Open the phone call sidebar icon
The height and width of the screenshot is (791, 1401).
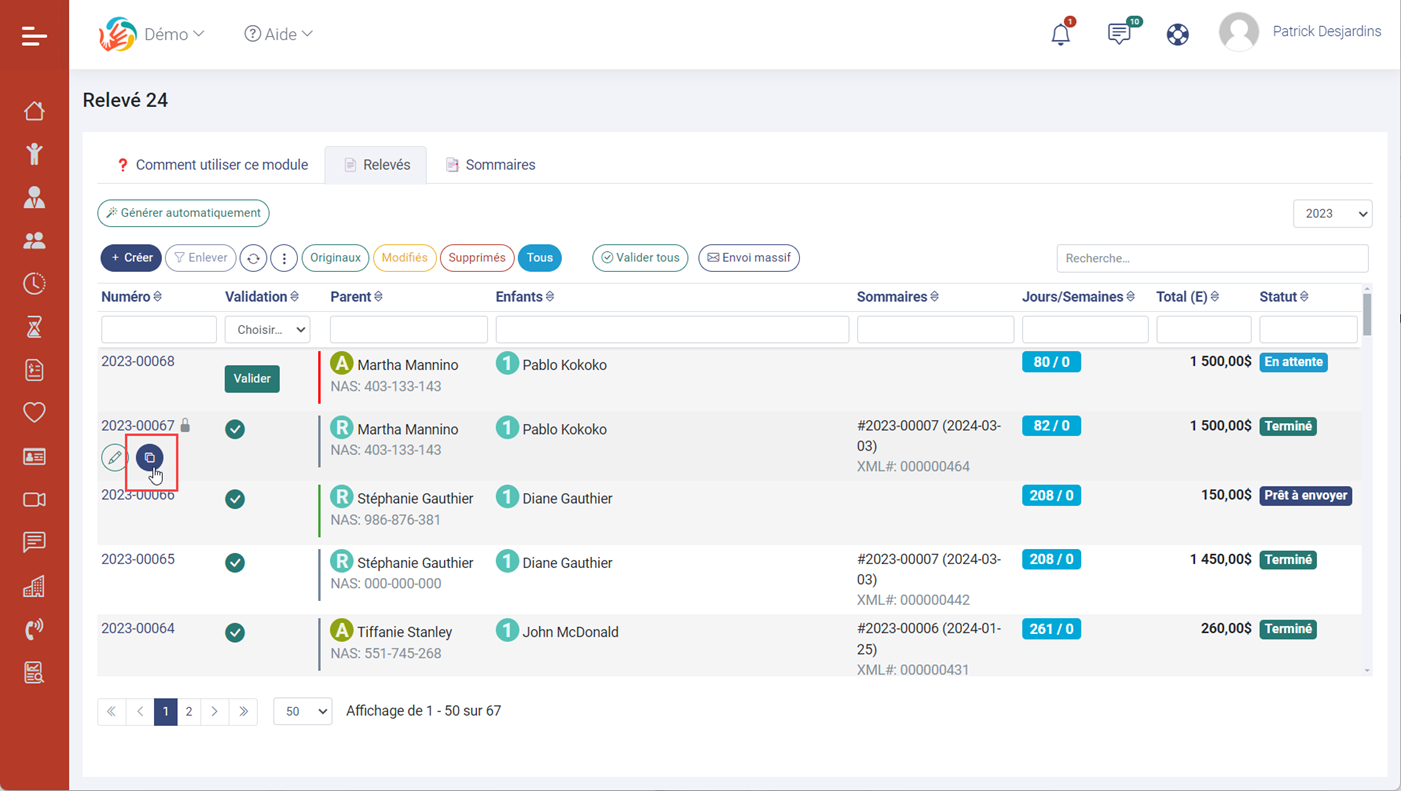[x=34, y=629]
